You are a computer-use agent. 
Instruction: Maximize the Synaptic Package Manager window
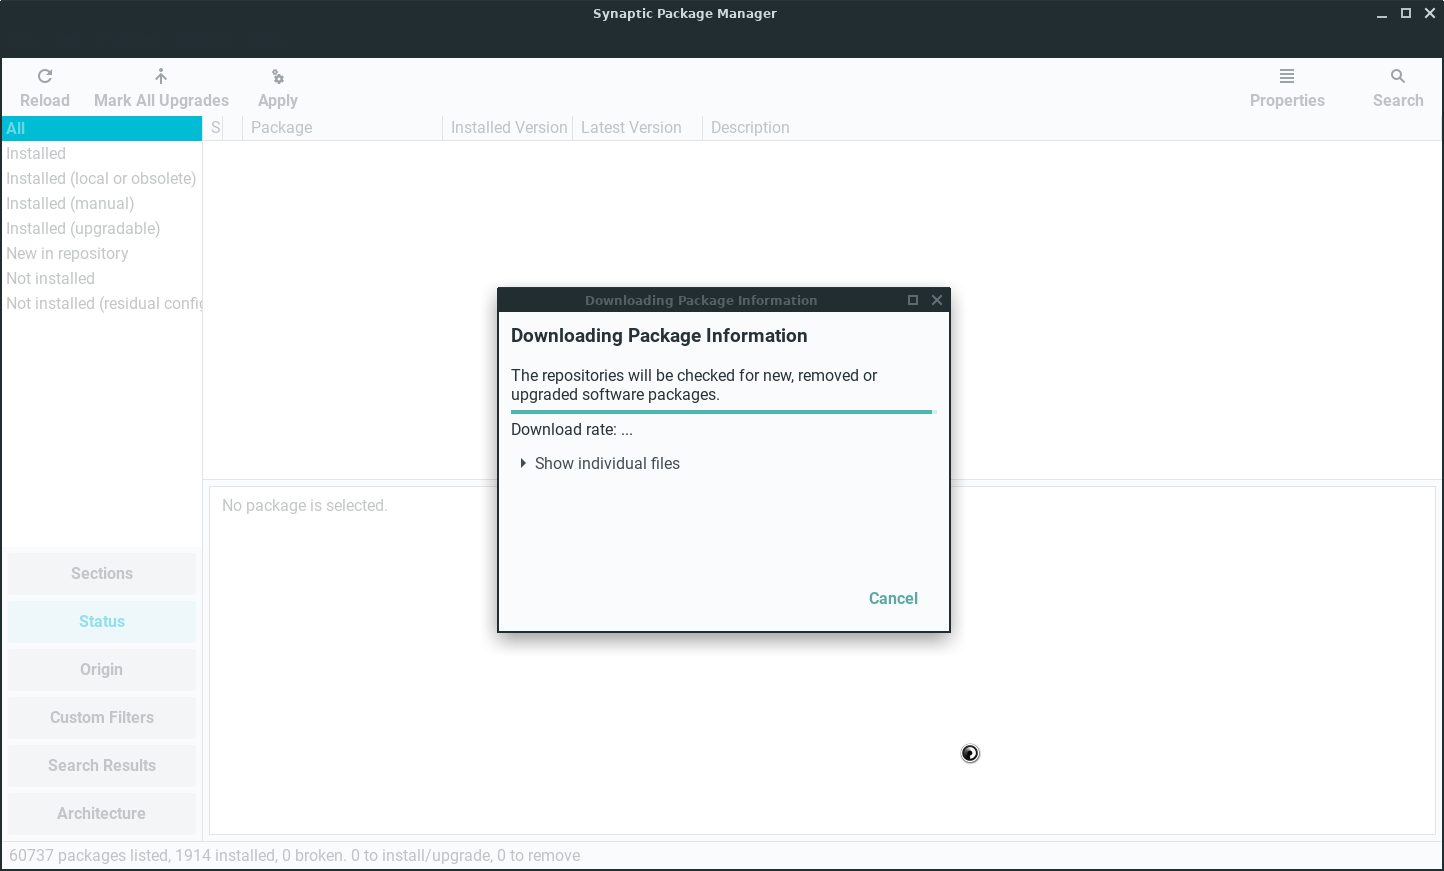[x=1406, y=14]
